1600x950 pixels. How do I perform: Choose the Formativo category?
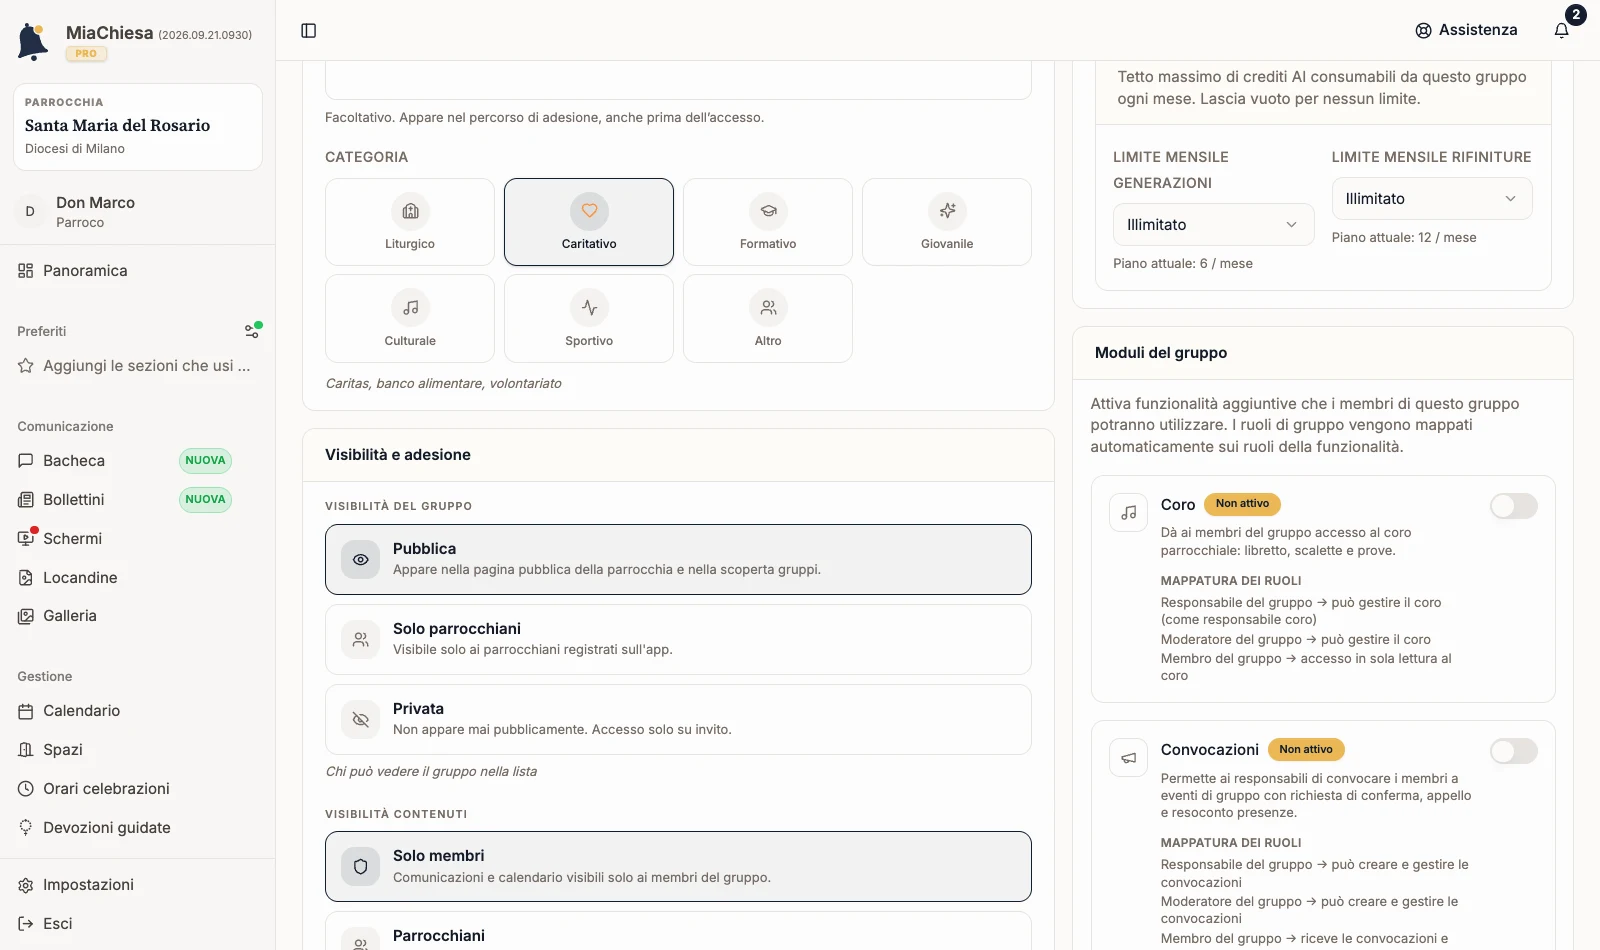(x=768, y=222)
